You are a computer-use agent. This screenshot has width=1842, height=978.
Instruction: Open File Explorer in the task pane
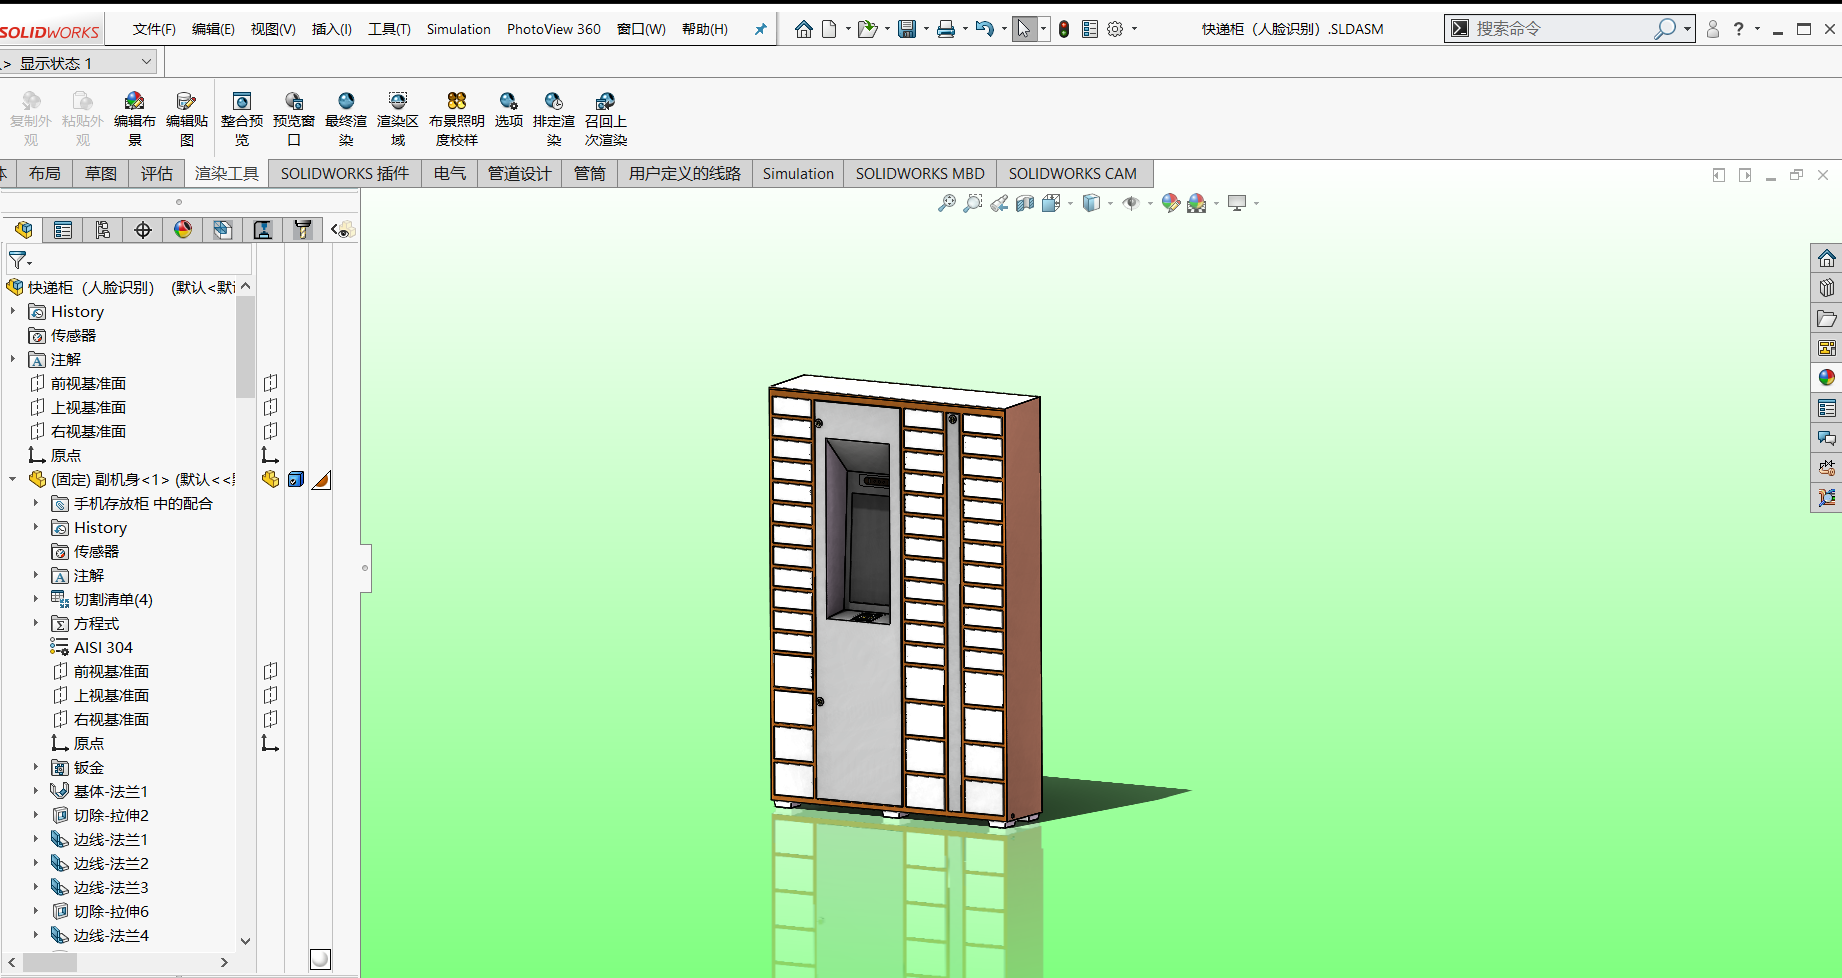click(1827, 318)
